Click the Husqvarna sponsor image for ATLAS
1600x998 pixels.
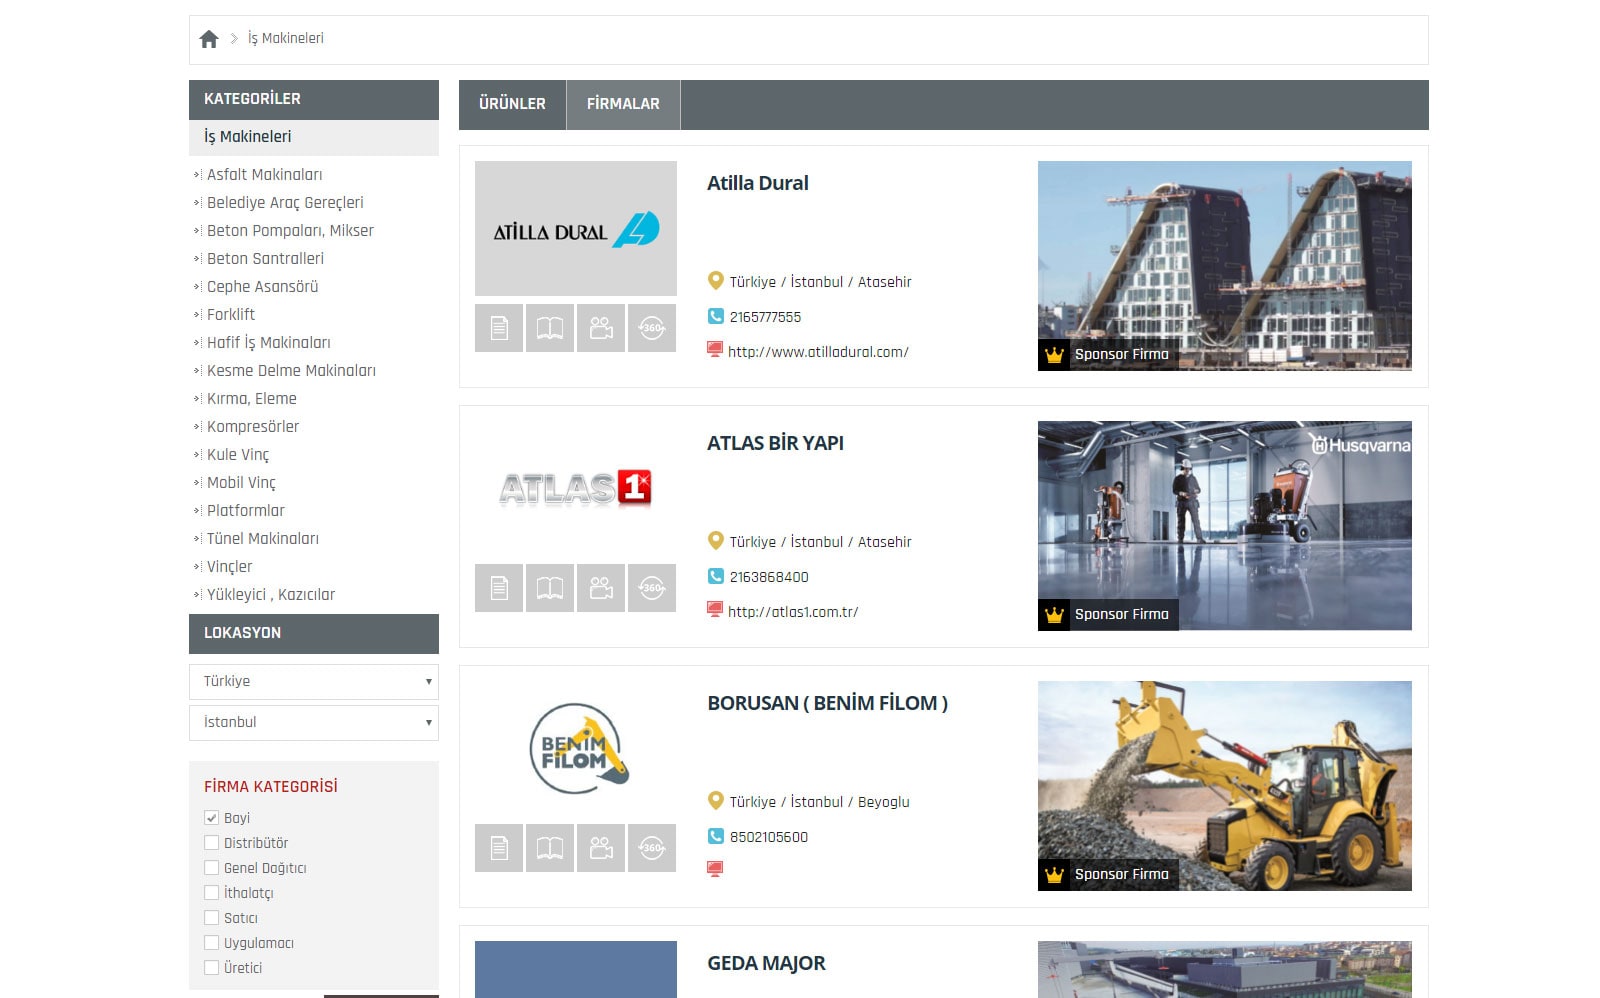click(1224, 525)
